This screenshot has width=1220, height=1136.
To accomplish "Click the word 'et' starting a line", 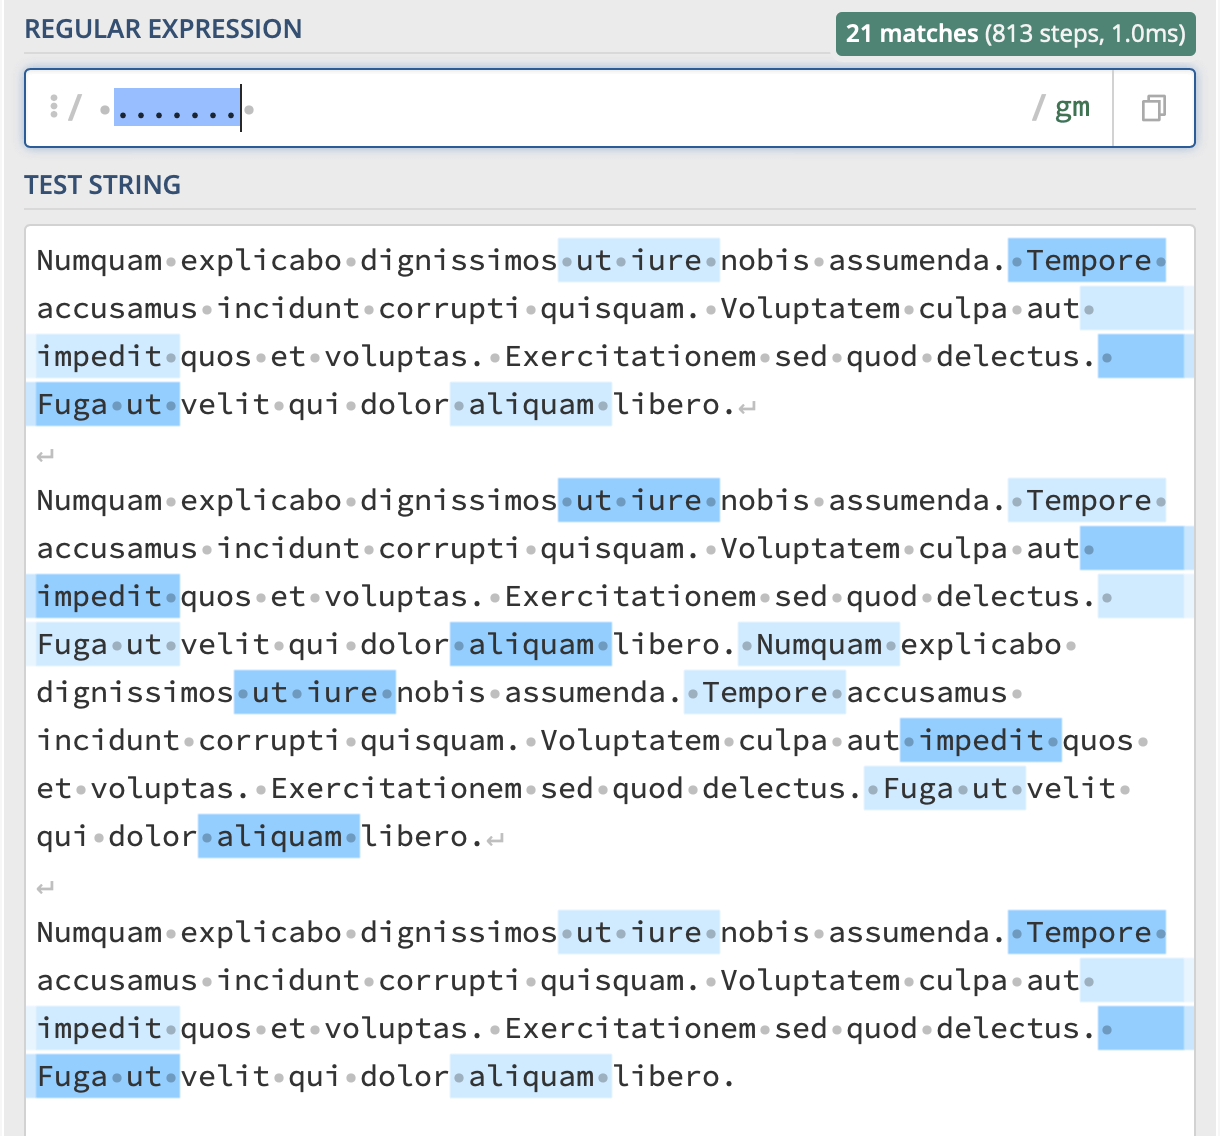I will pyautogui.click(x=54, y=789).
